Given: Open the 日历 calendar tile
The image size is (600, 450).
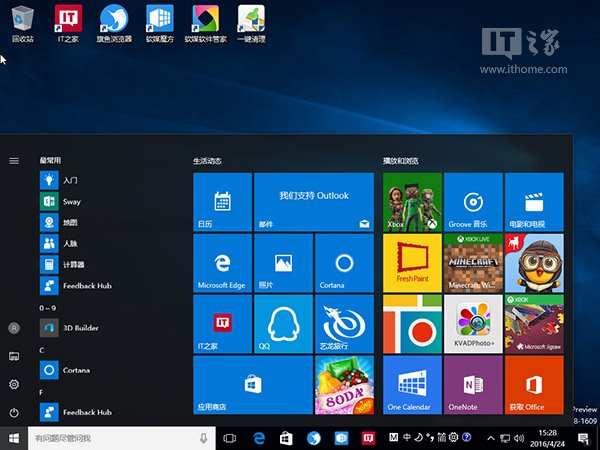Looking at the screenshot, I should point(222,202).
